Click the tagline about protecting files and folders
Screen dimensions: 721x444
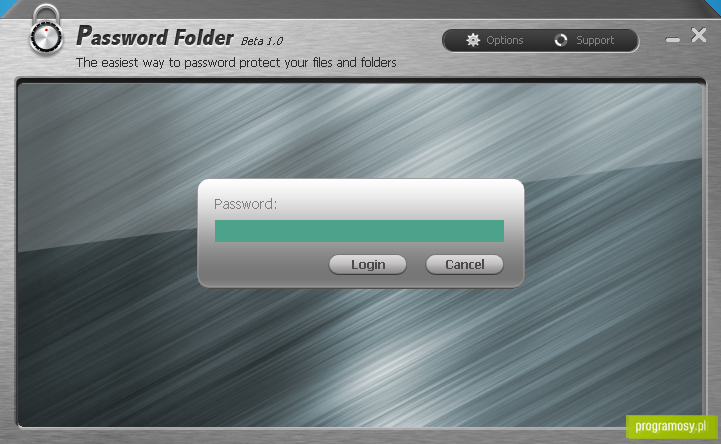tap(236, 63)
